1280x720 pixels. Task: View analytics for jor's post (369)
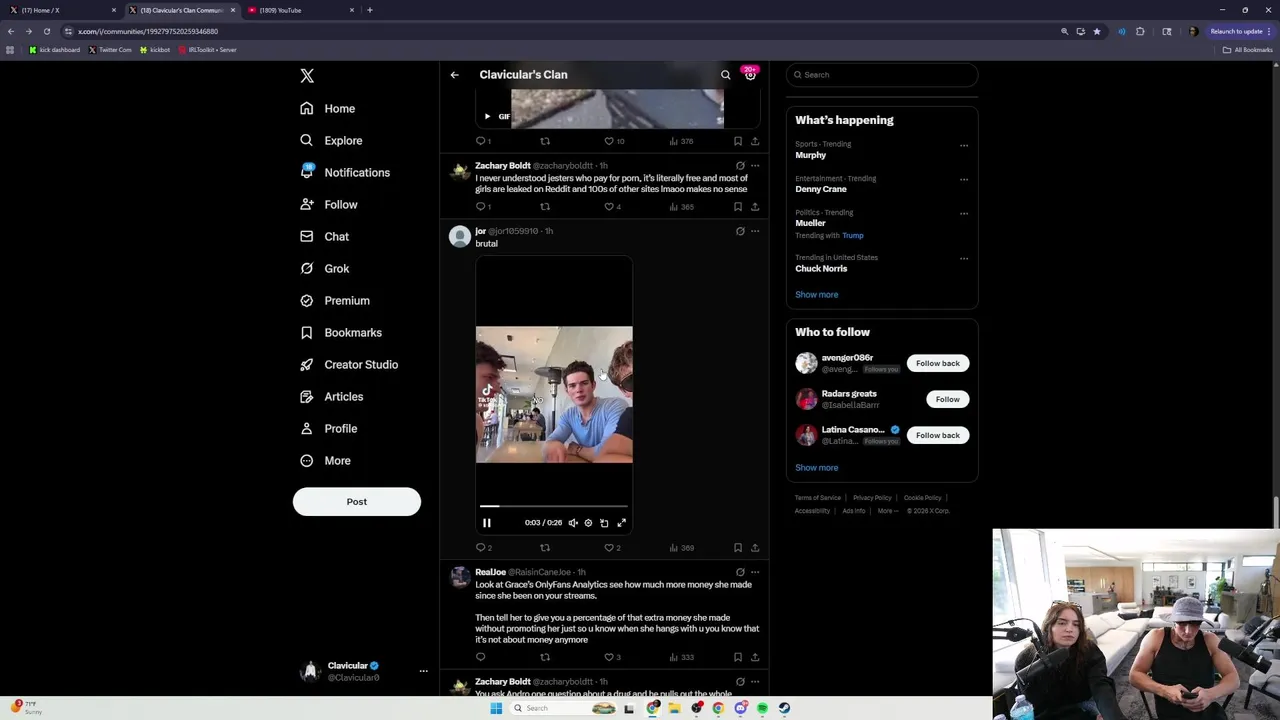coord(681,548)
